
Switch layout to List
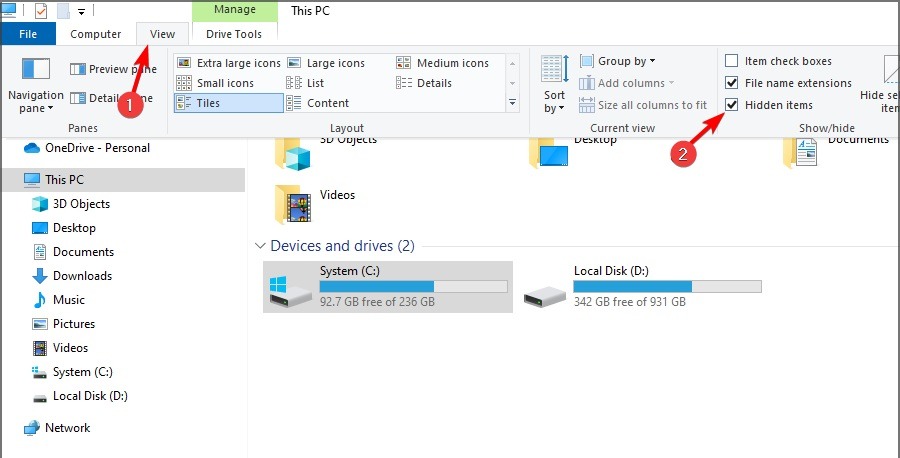(305, 83)
